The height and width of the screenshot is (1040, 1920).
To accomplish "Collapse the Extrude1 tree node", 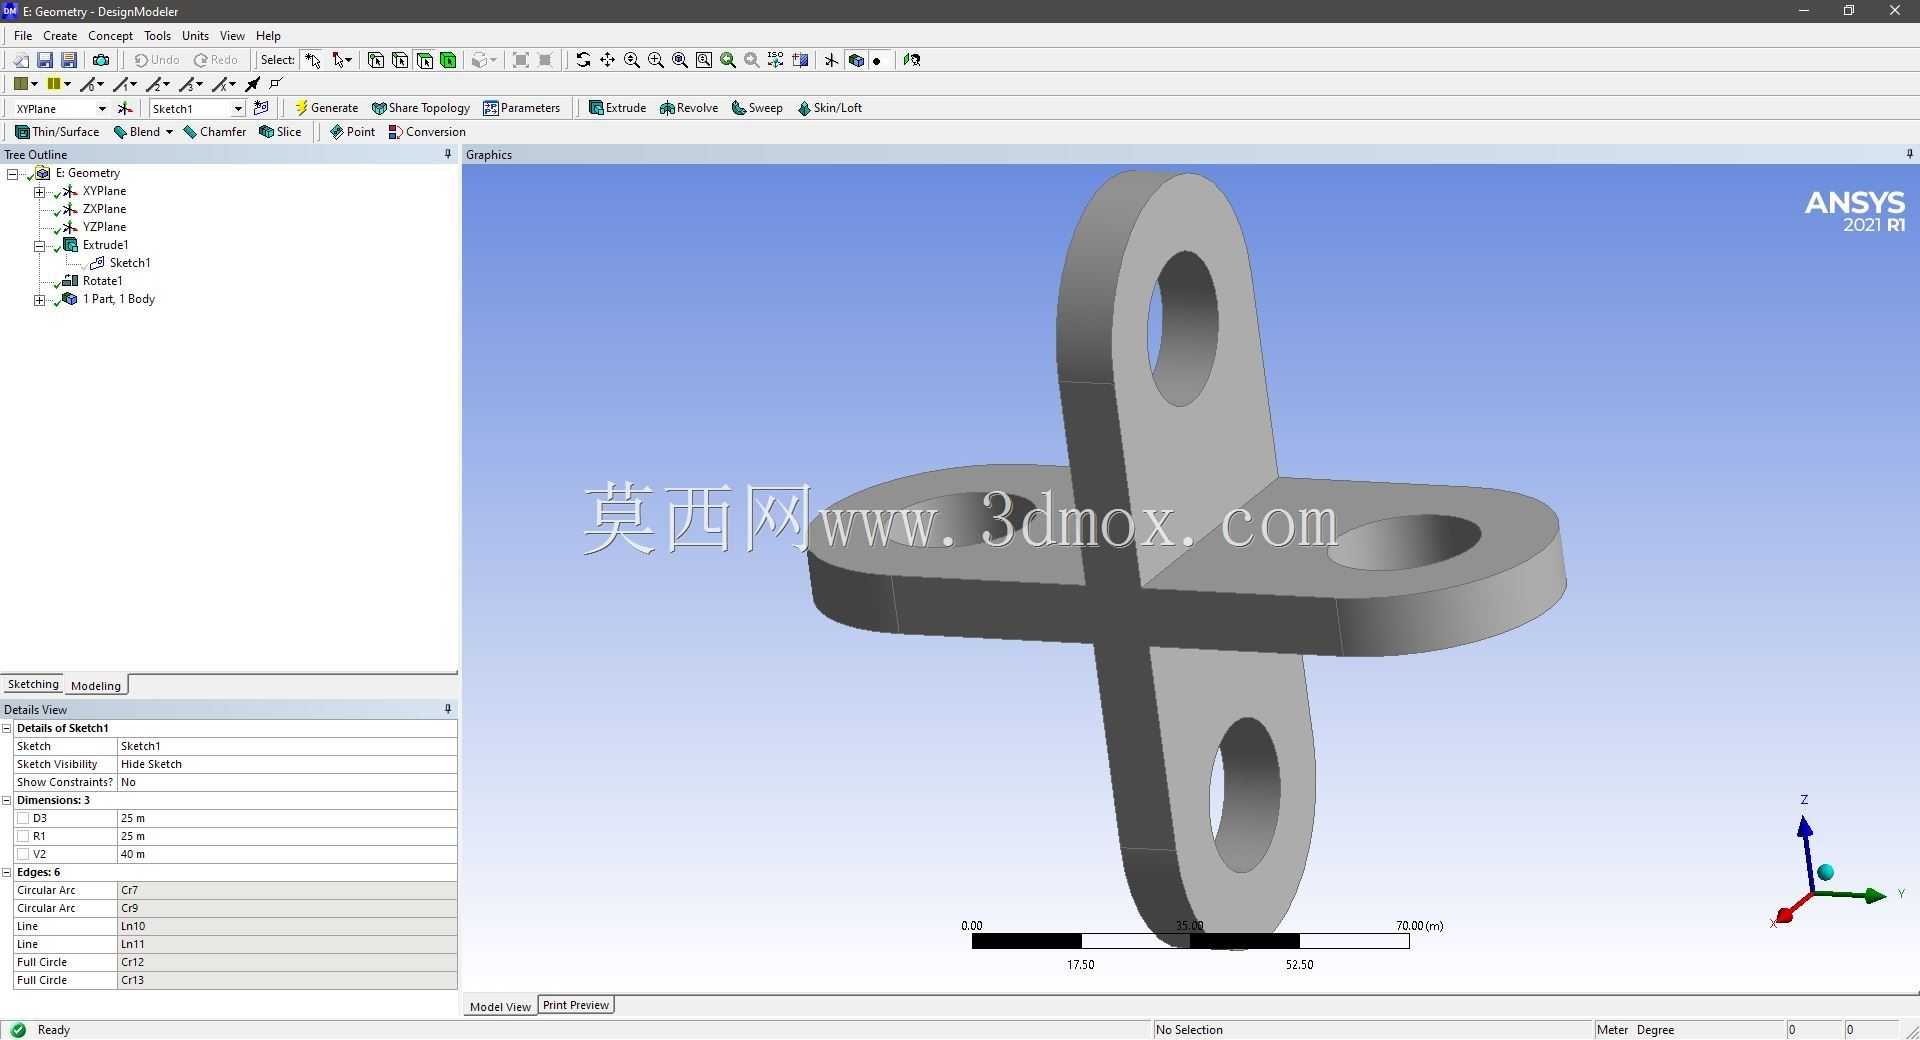I will [40, 245].
